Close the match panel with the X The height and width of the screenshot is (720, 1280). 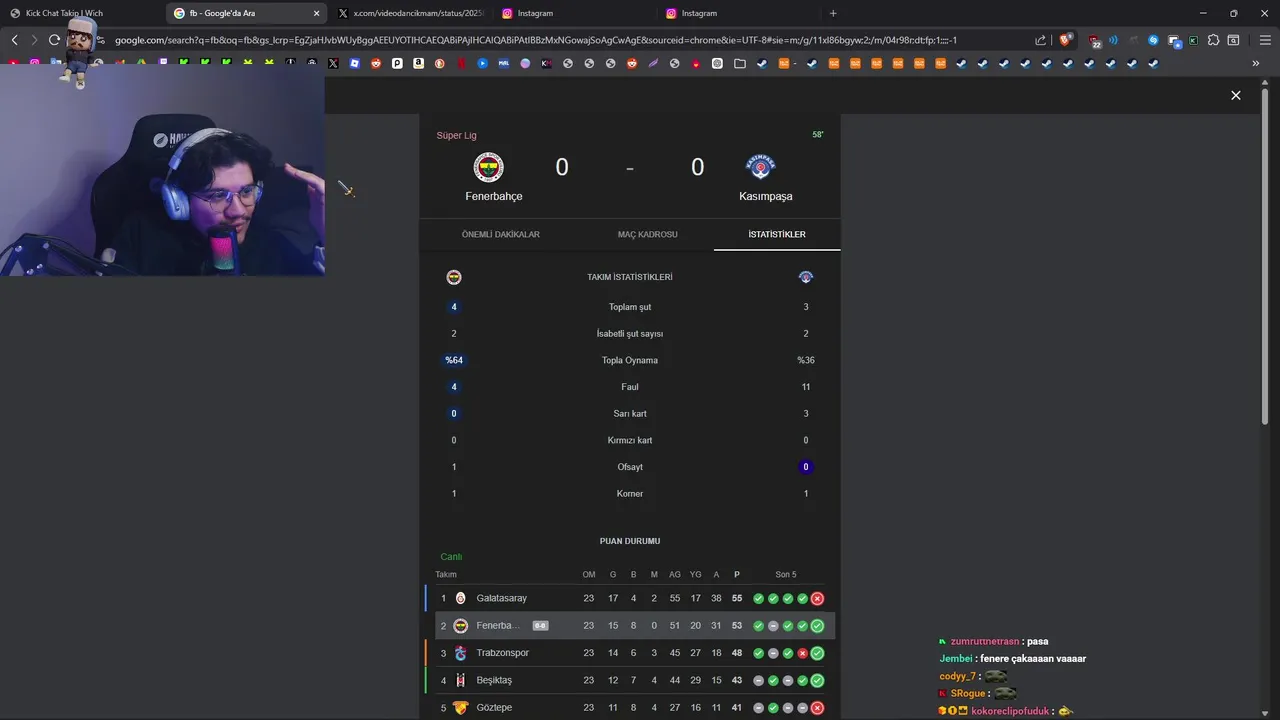(1236, 95)
